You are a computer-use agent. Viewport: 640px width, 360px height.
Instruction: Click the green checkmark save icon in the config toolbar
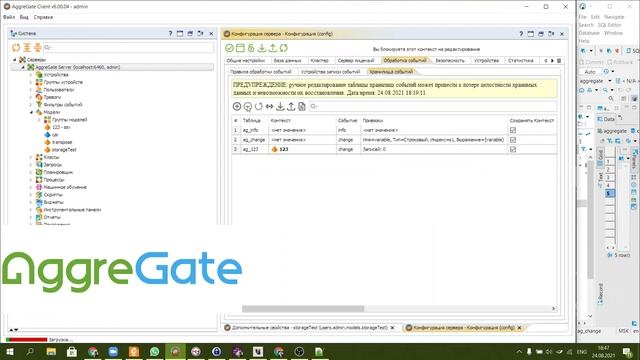pos(229,48)
